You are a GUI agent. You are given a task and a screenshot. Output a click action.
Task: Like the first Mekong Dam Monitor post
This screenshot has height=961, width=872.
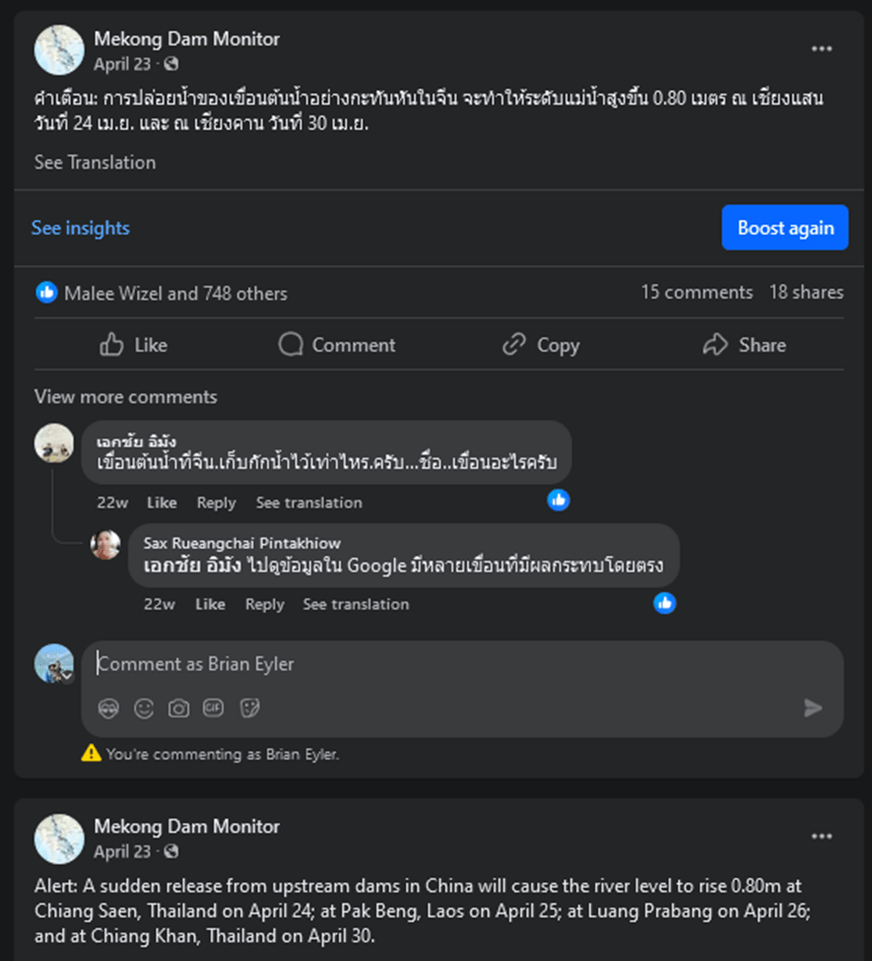coord(134,345)
